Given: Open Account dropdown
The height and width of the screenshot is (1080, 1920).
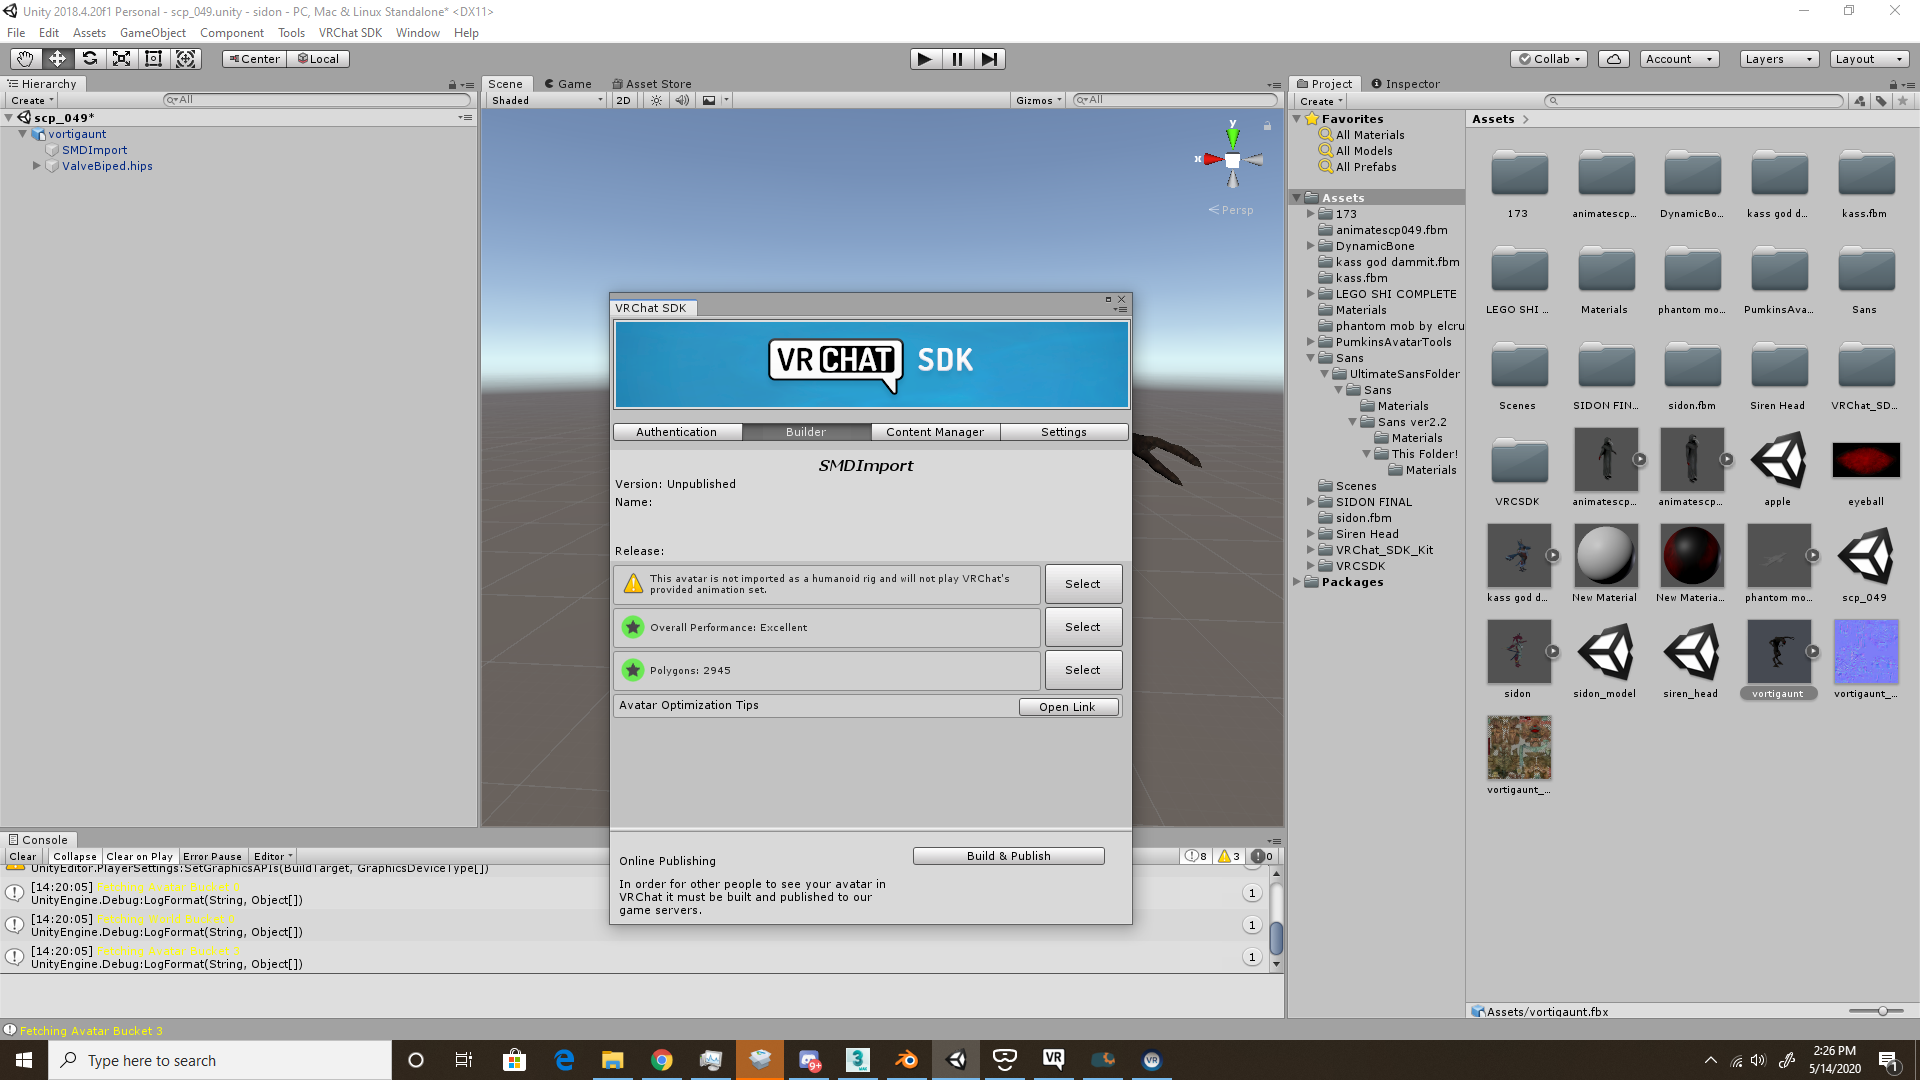Looking at the screenshot, I should click(1679, 59).
